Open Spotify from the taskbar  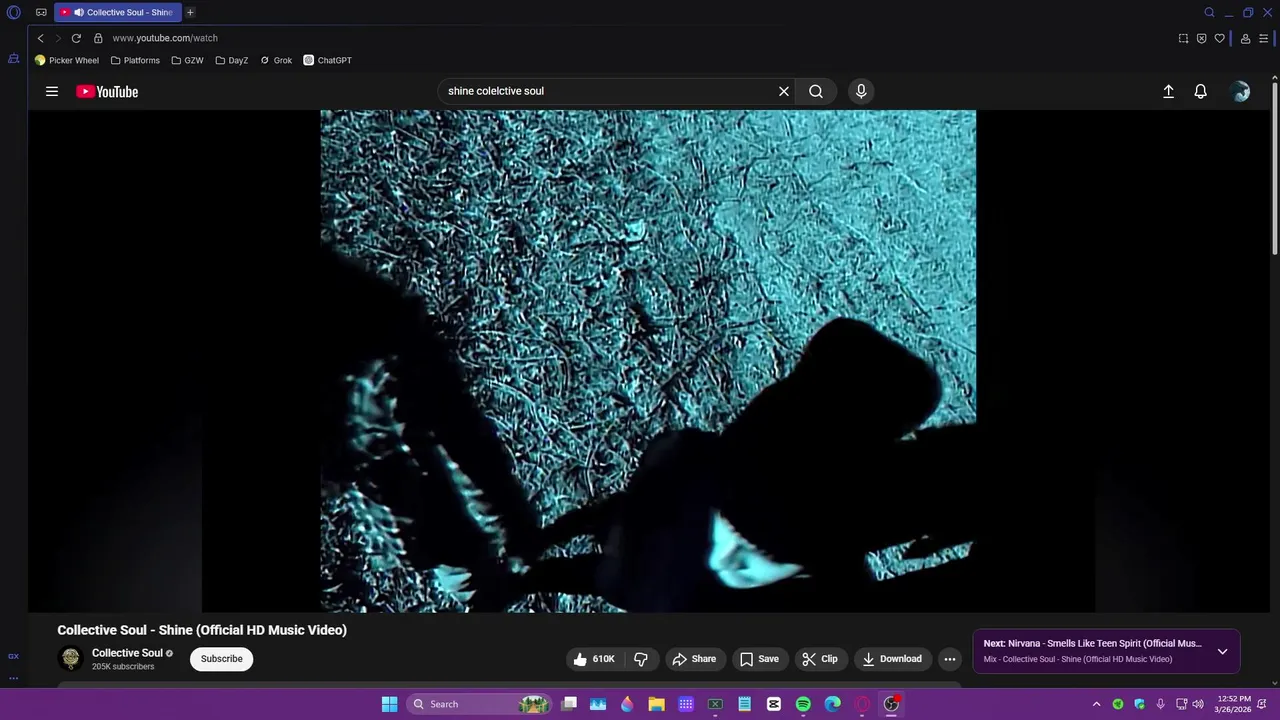803,704
